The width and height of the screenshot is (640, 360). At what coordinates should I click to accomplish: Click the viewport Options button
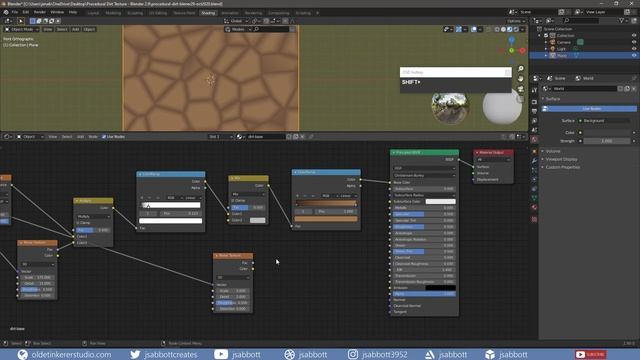516,21
